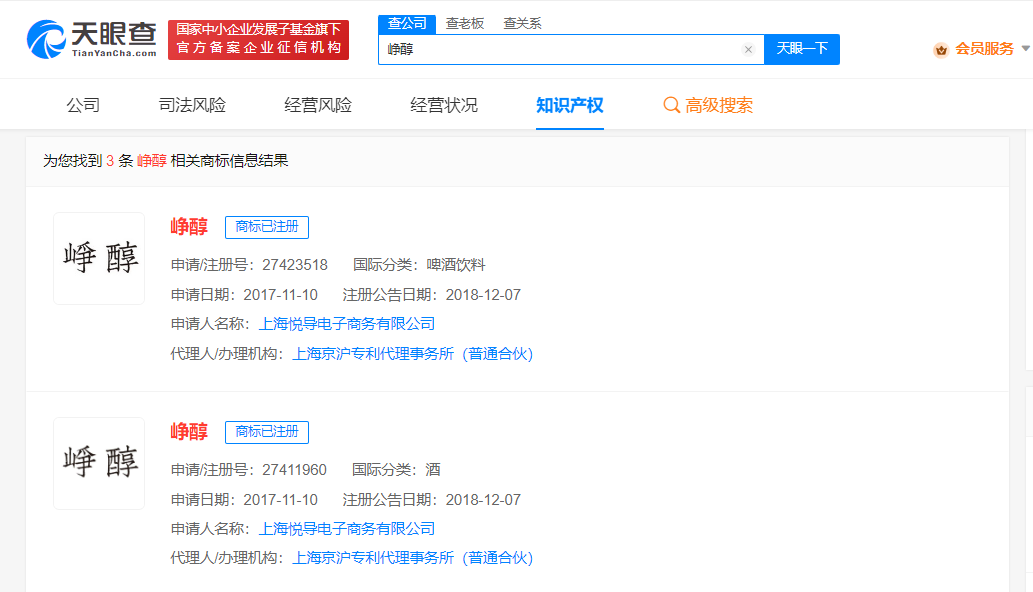The width and height of the screenshot is (1033, 592).
Task: Select registration number 27423518 text
Action: click(295, 265)
